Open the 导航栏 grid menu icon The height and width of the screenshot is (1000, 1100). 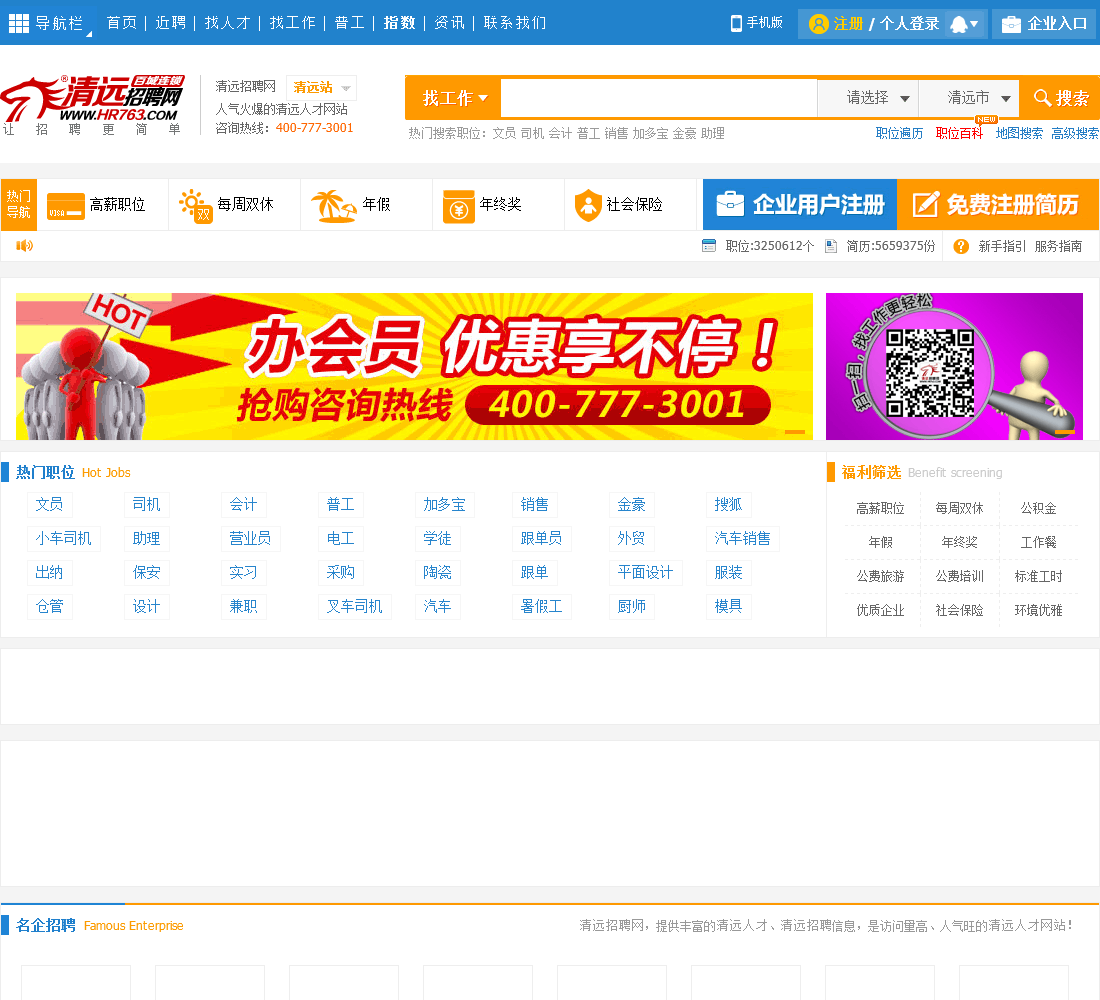point(18,23)
